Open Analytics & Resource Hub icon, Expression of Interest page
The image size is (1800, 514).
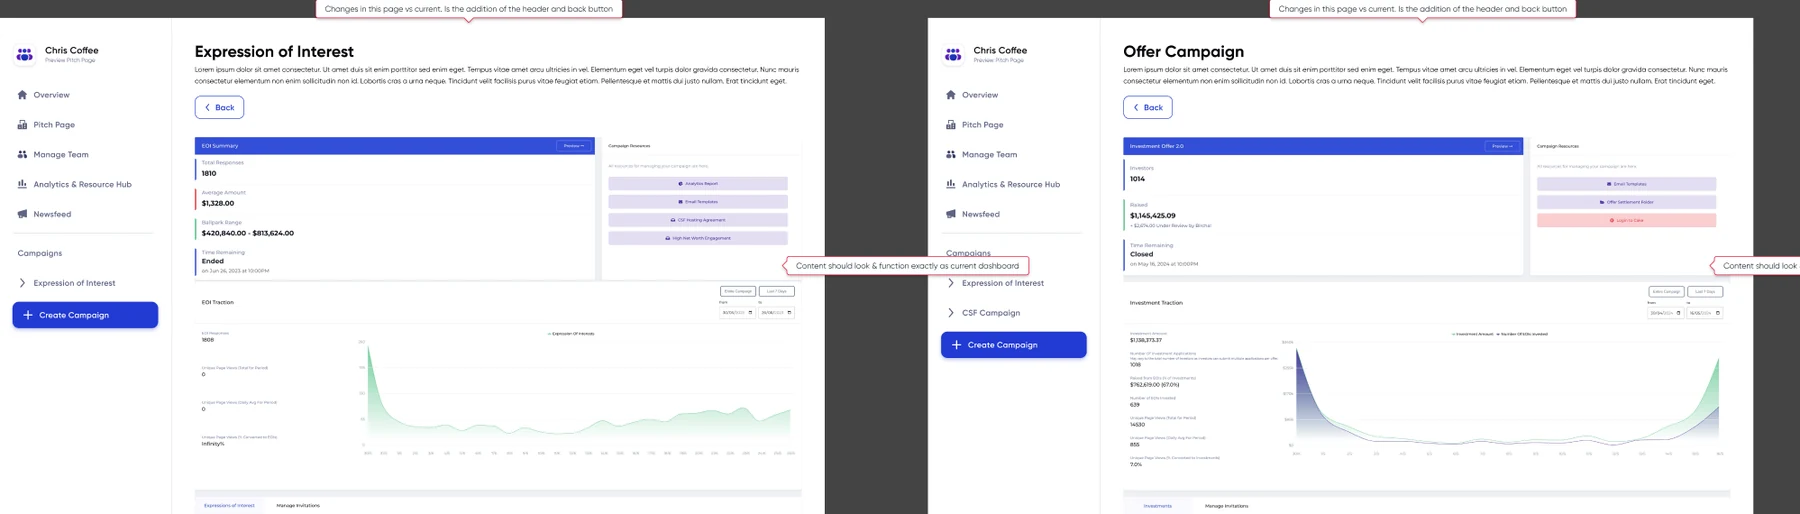pos(22,184)
